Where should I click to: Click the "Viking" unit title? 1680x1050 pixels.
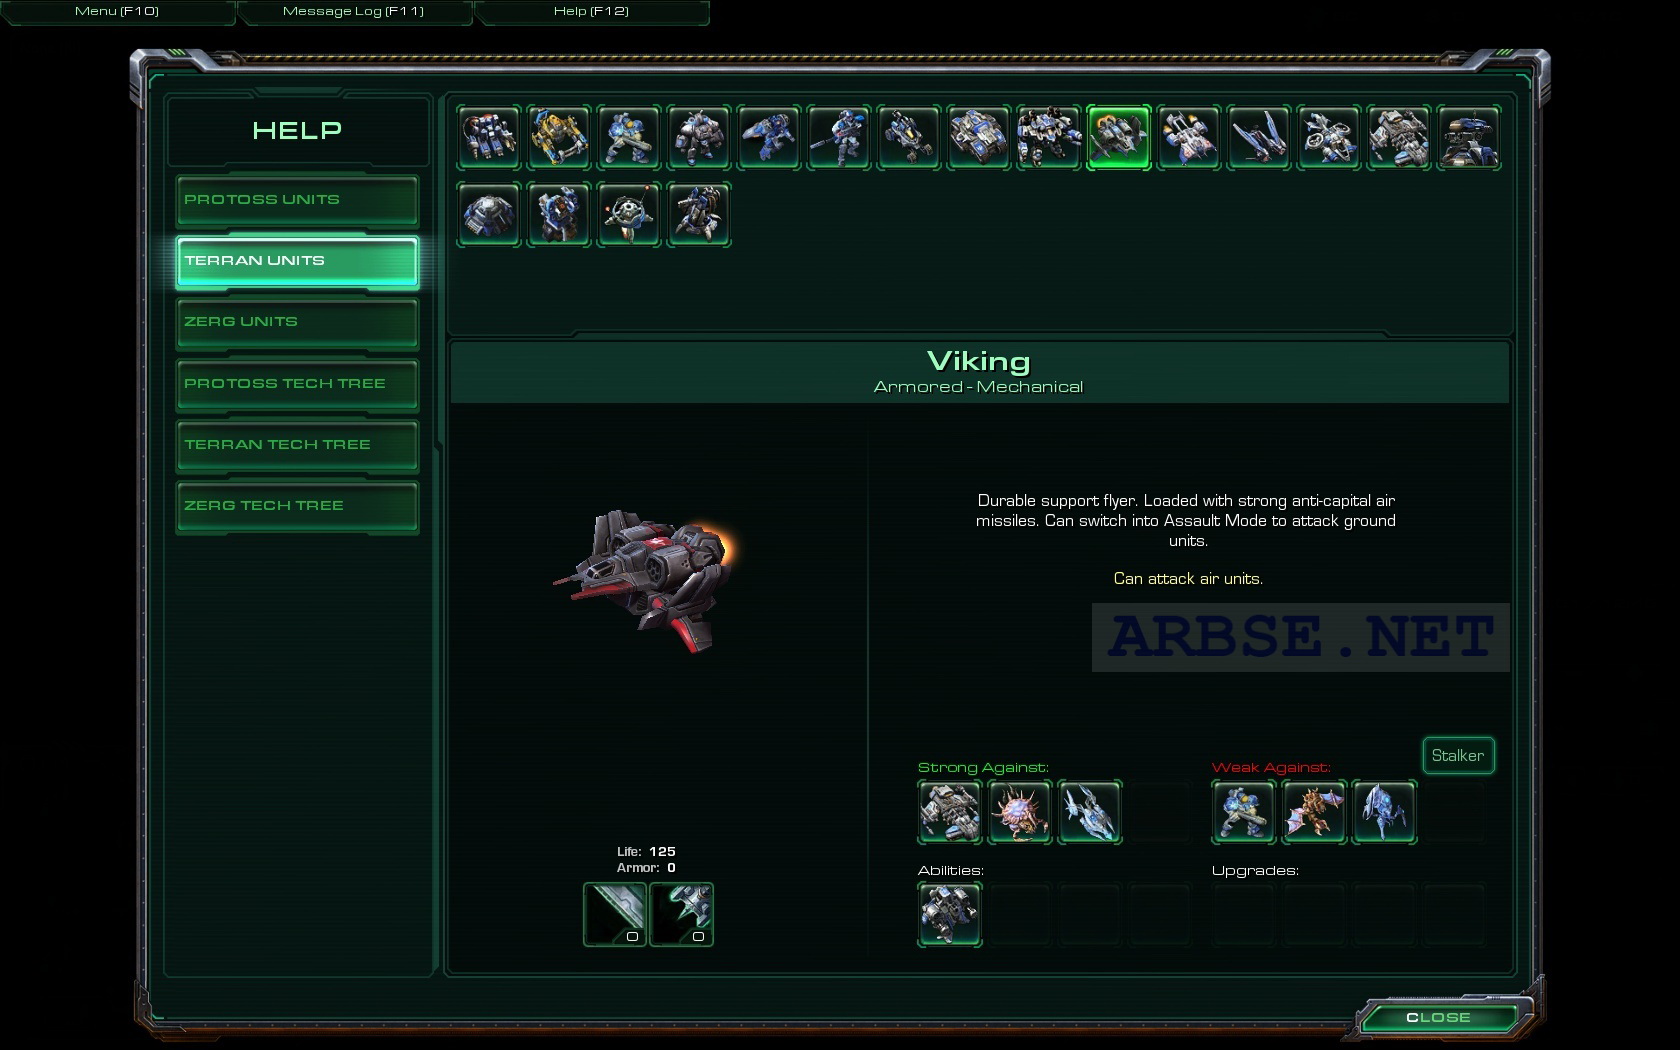coord(978,361)
